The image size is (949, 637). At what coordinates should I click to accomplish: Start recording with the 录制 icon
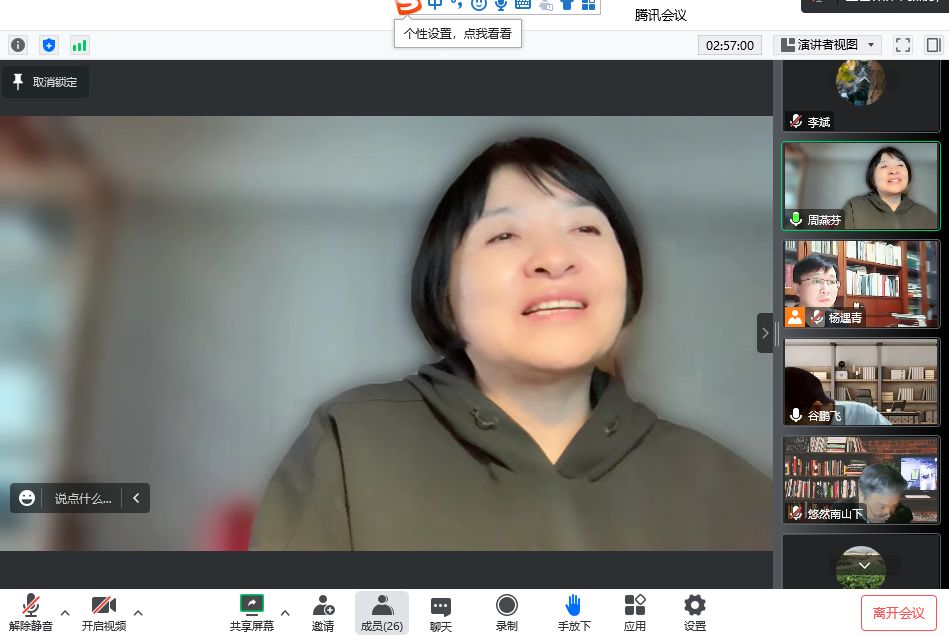tap(507, 612)
